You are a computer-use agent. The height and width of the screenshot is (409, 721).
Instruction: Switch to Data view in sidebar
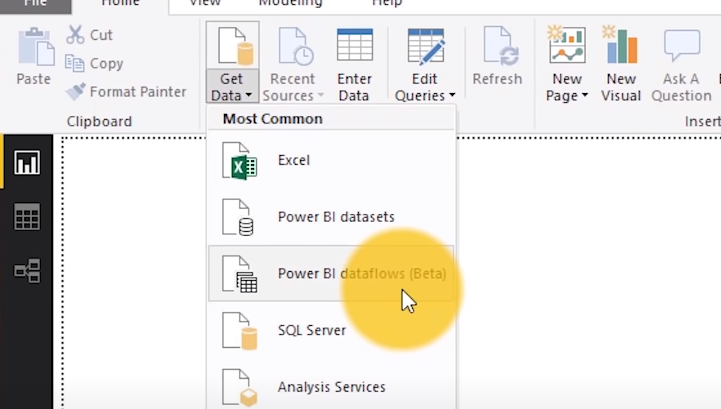click(27, 216)
